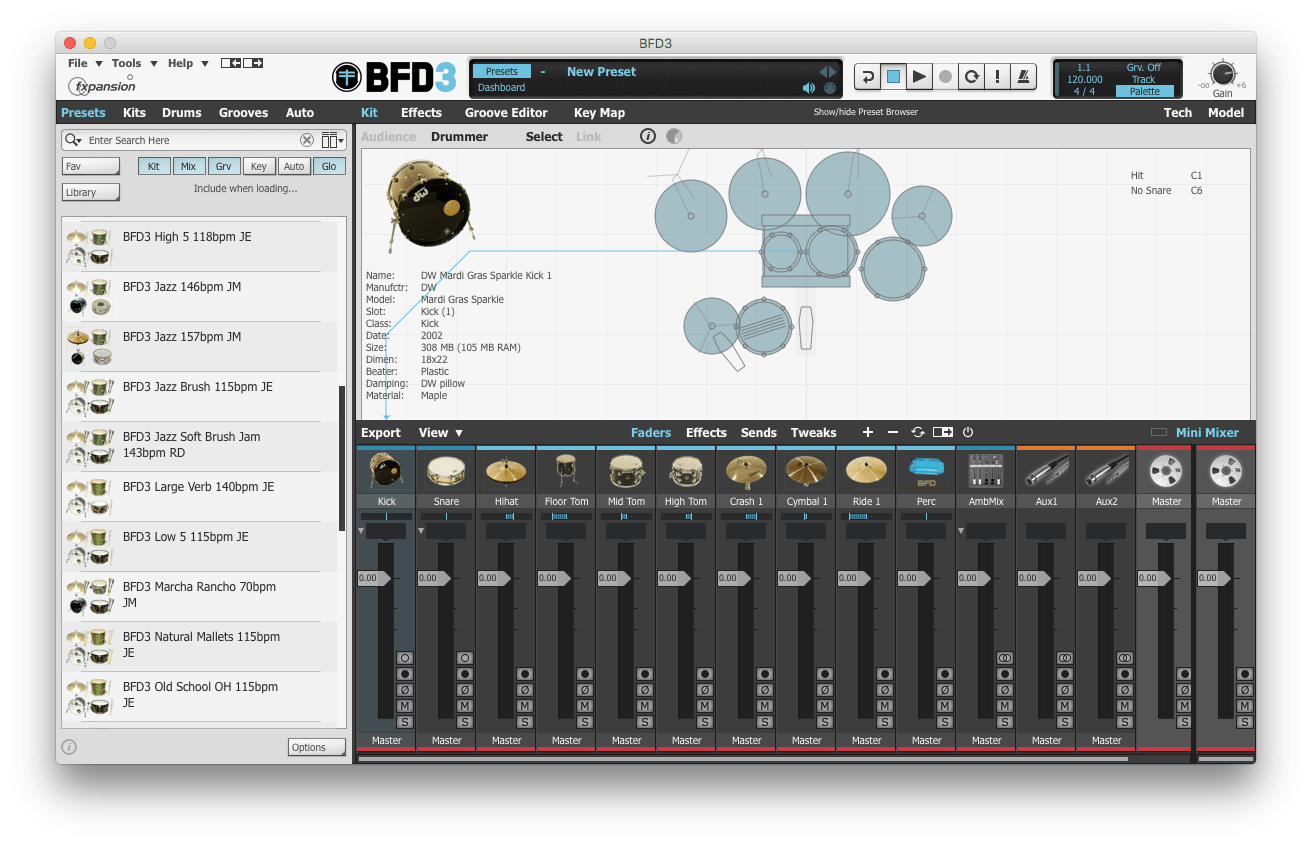Screen dimensions: 1312x844
Task: Open the Key Map tab
Action: point(599,113)
